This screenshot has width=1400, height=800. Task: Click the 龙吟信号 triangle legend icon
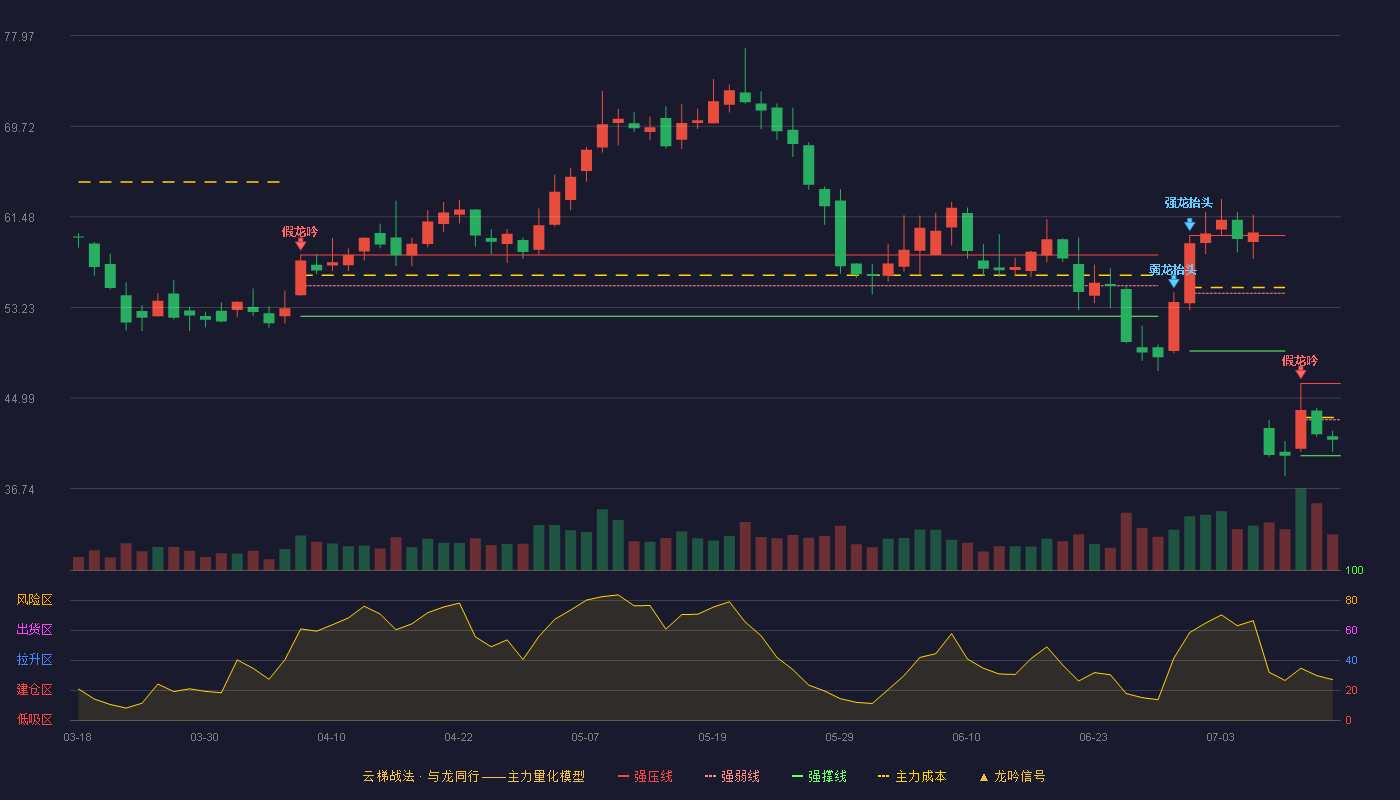(x=984, y=777)
